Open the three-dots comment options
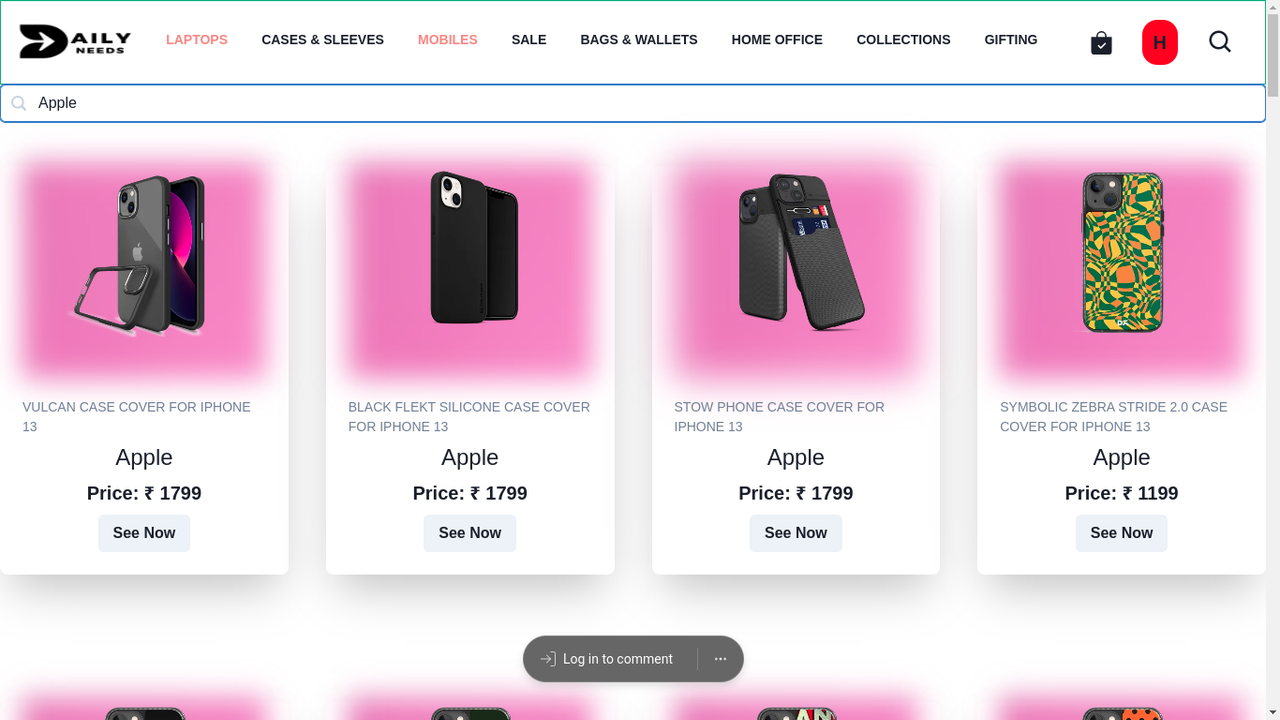 point(720,659)
